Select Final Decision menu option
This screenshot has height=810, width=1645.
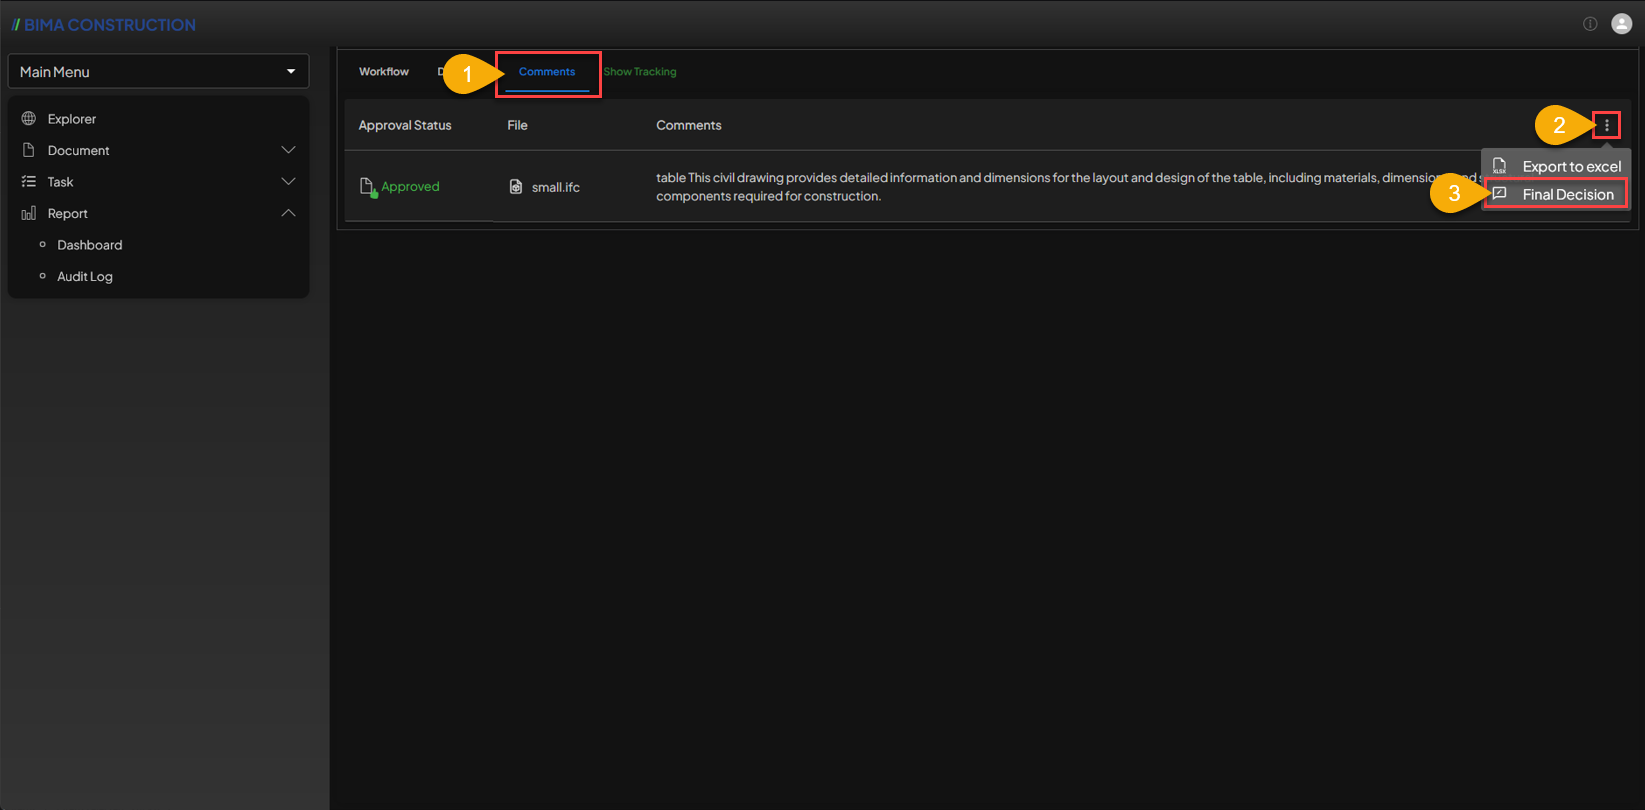tap(1567, 195)
